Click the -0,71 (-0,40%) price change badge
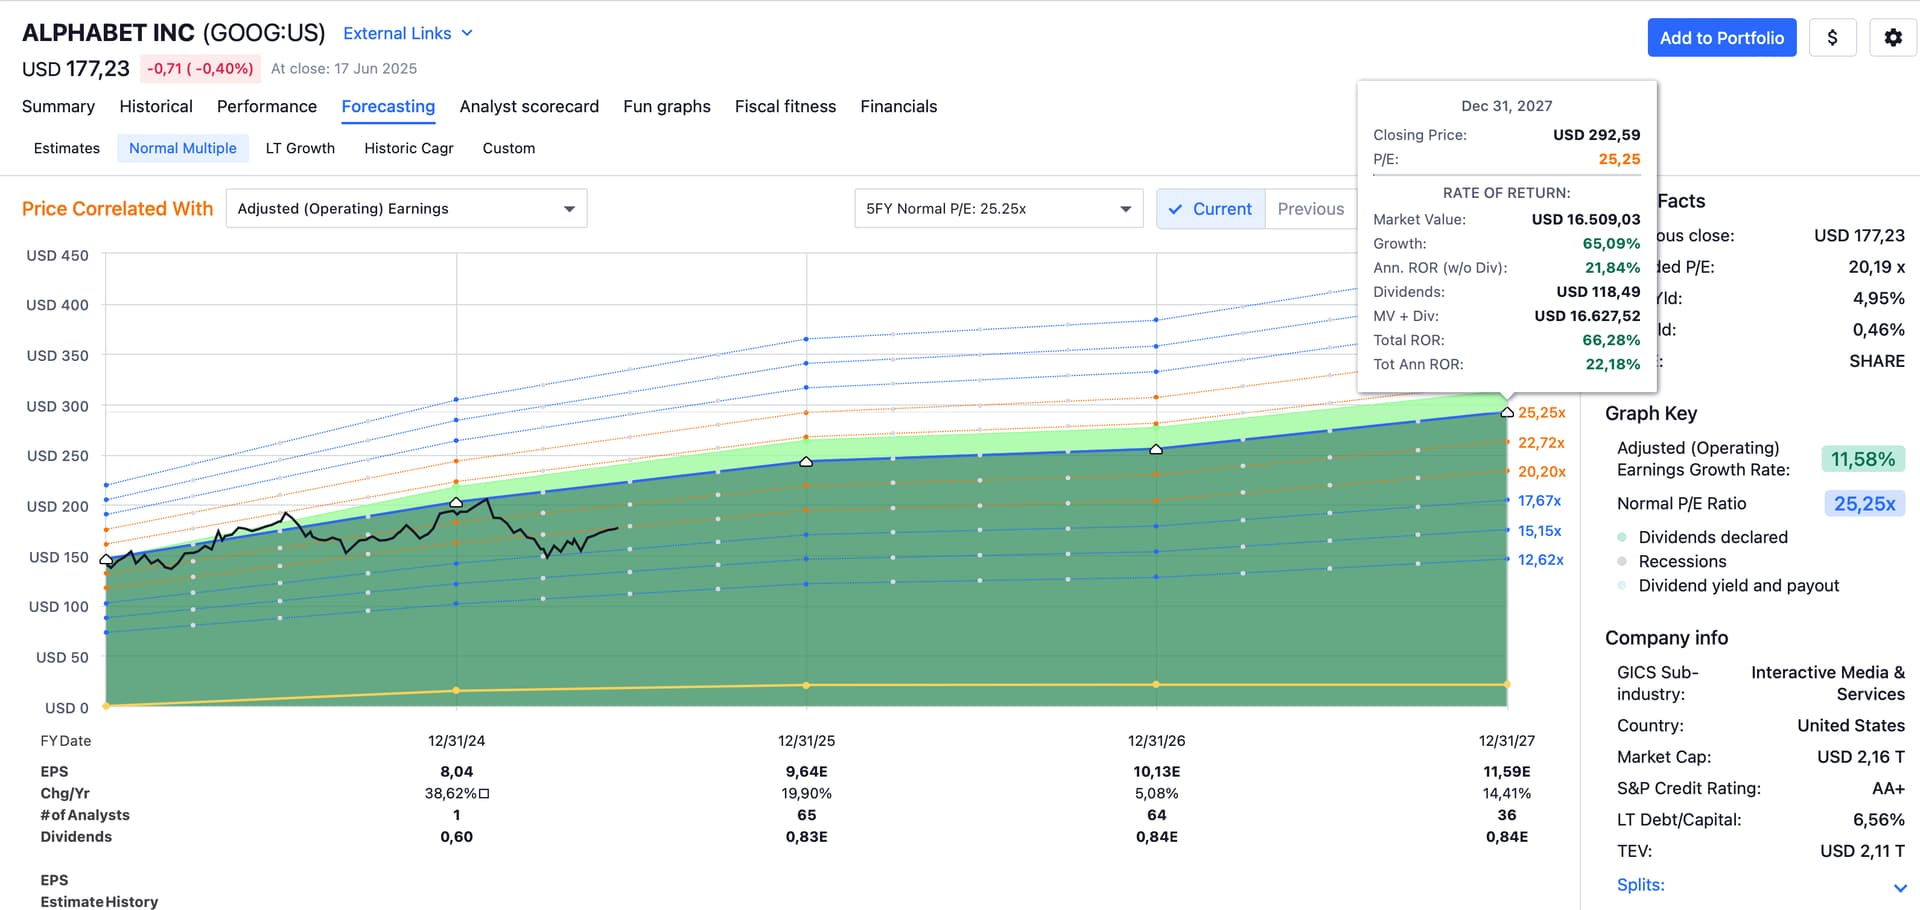This screenshot has width=1920, height=910. pos(200,69)
